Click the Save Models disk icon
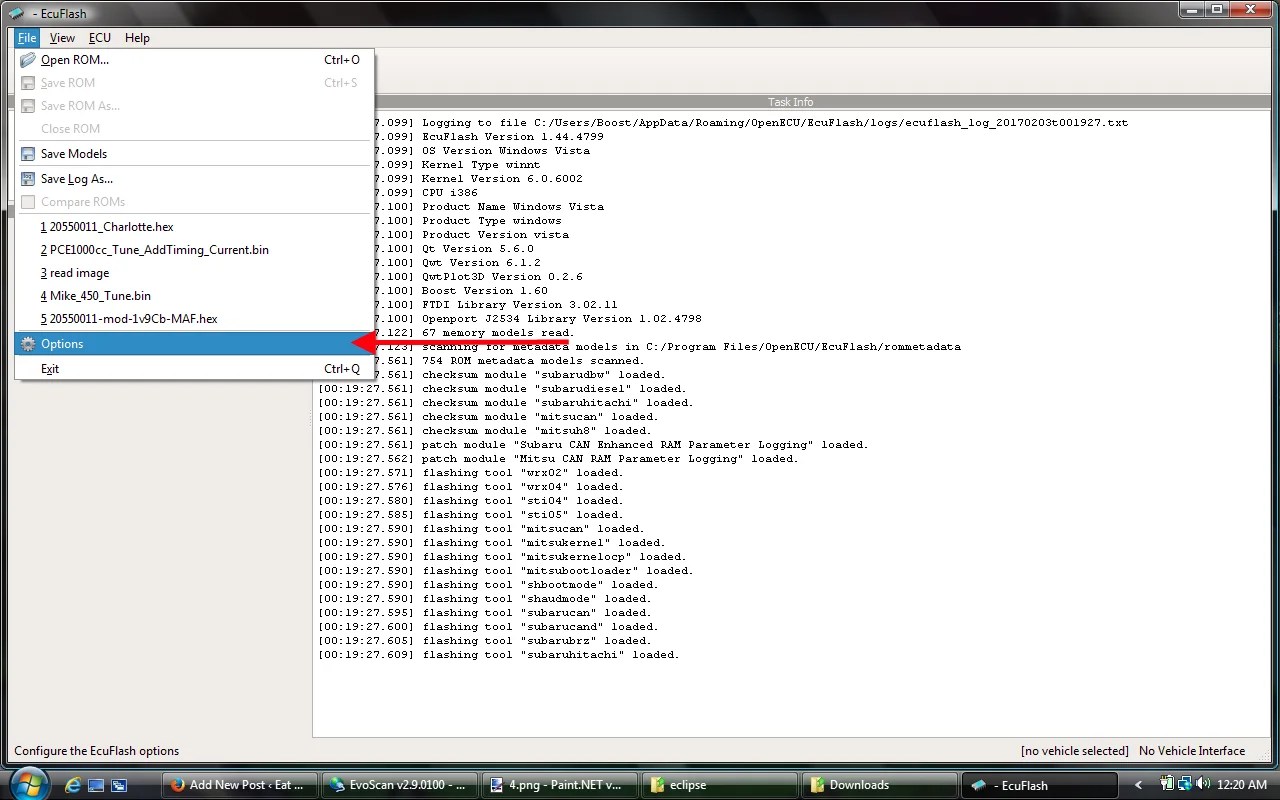Screen dimensions: 1280x800 pyautogui.click(x=28, y=154)
